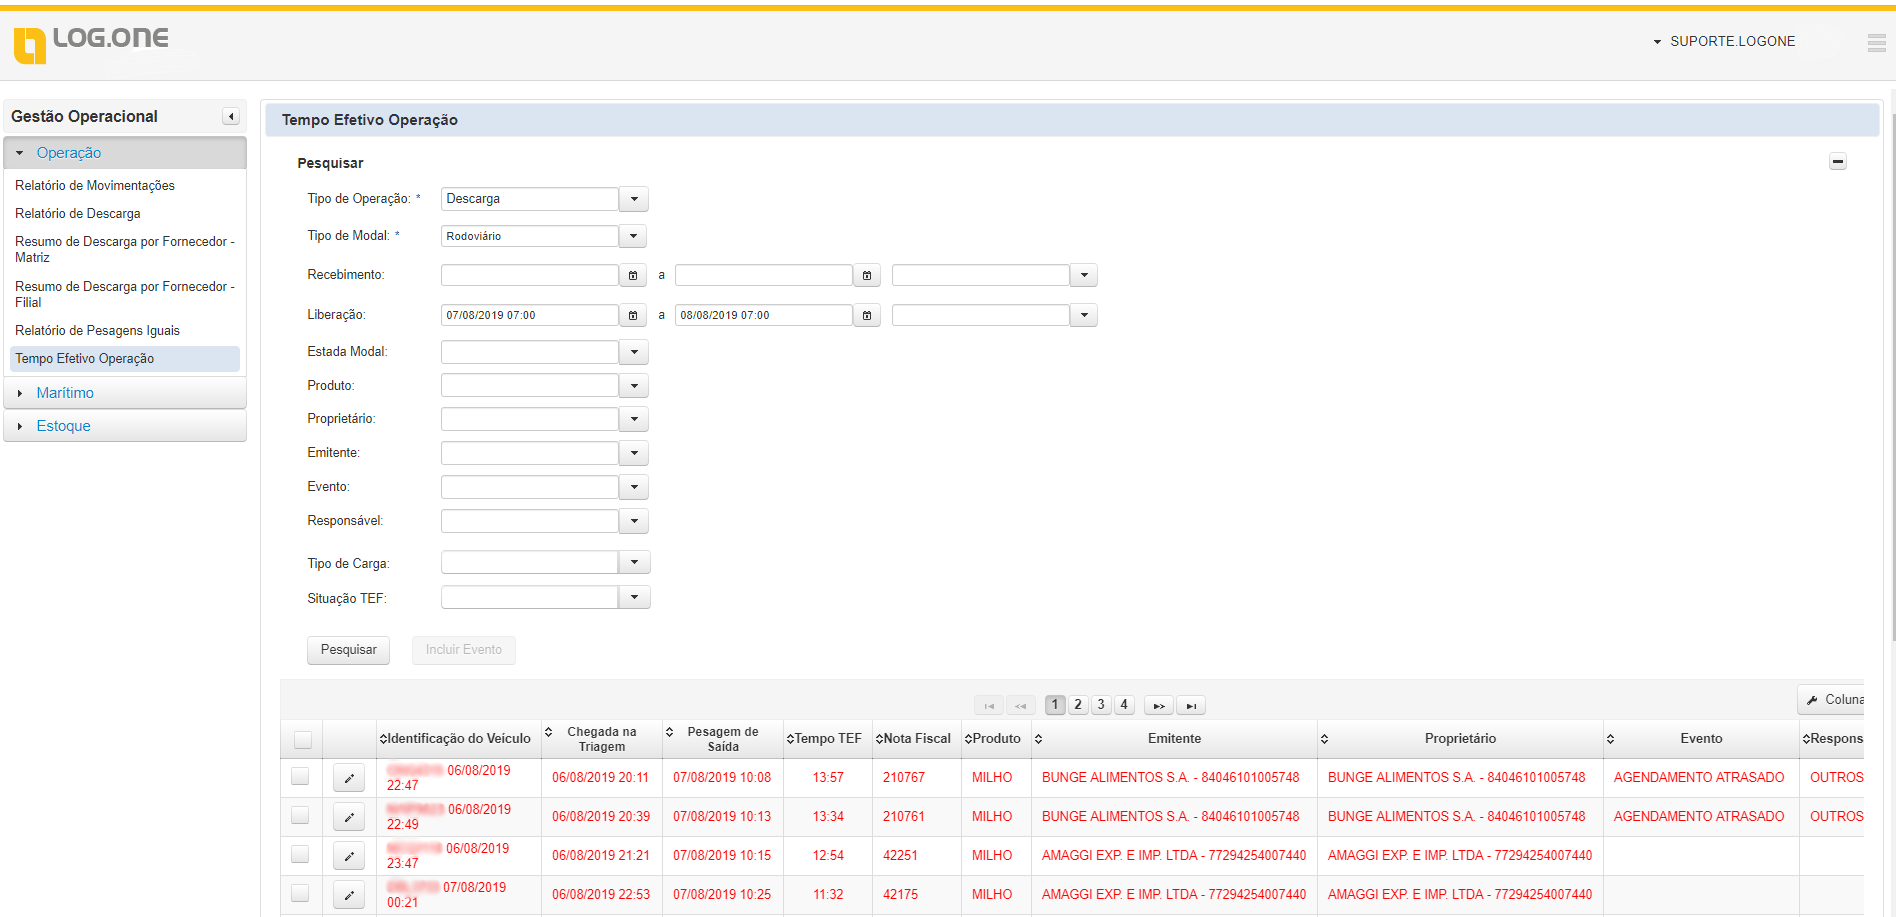Toggle the select-all checkbox in table header
Viewport: 1896px width, 917px height.
pos(302,740)
